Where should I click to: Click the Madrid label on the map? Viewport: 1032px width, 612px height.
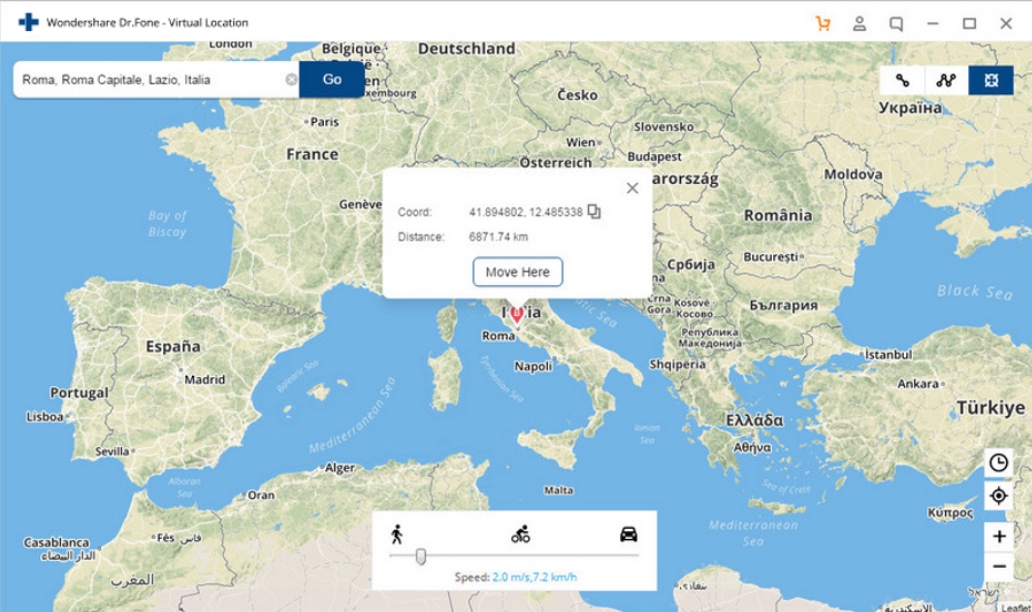tap(204, 380)
